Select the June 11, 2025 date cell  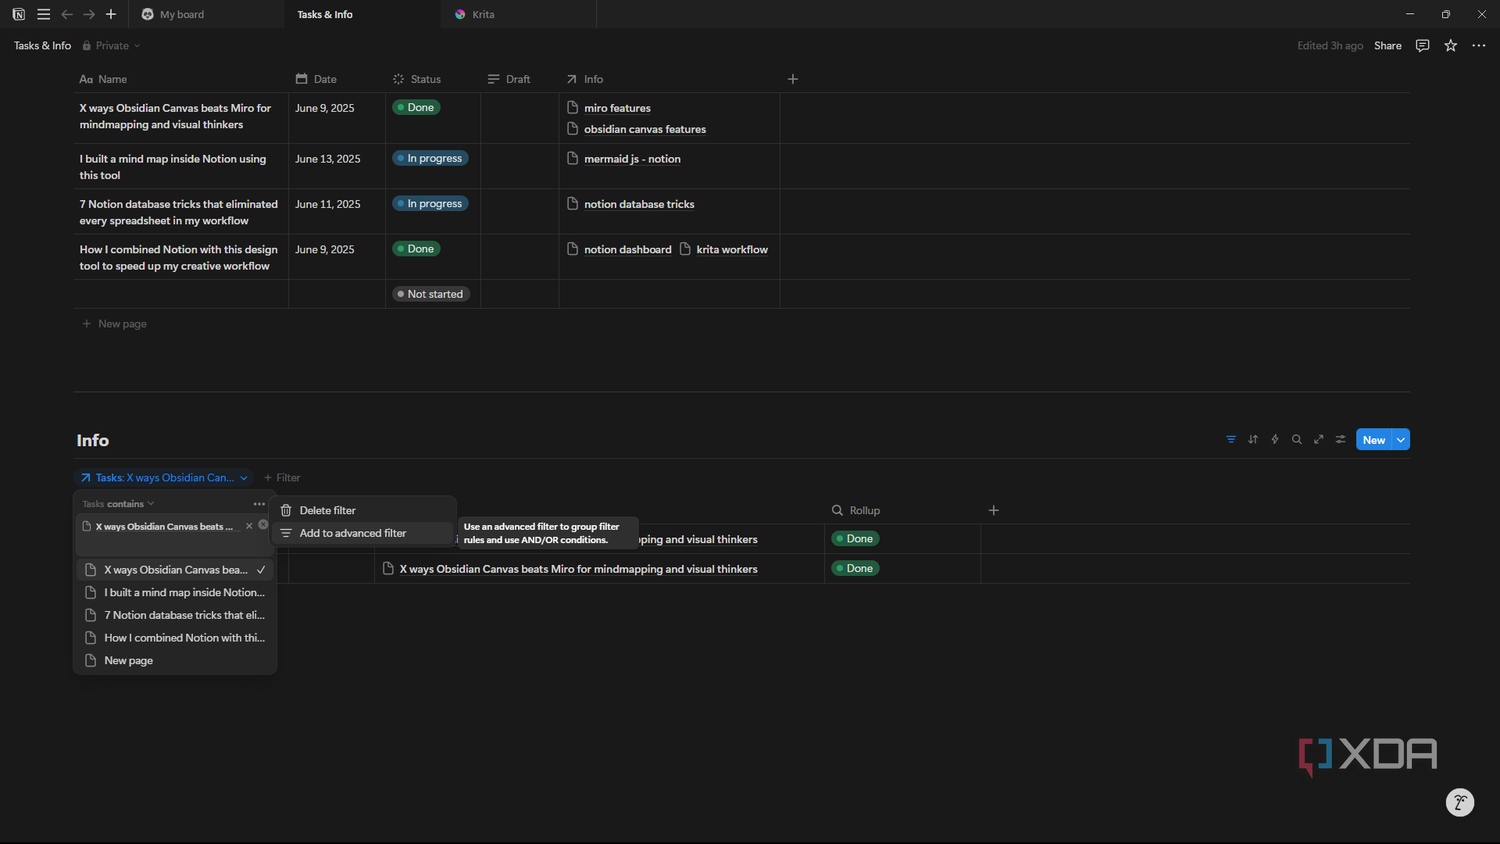[x=337, y=211]
